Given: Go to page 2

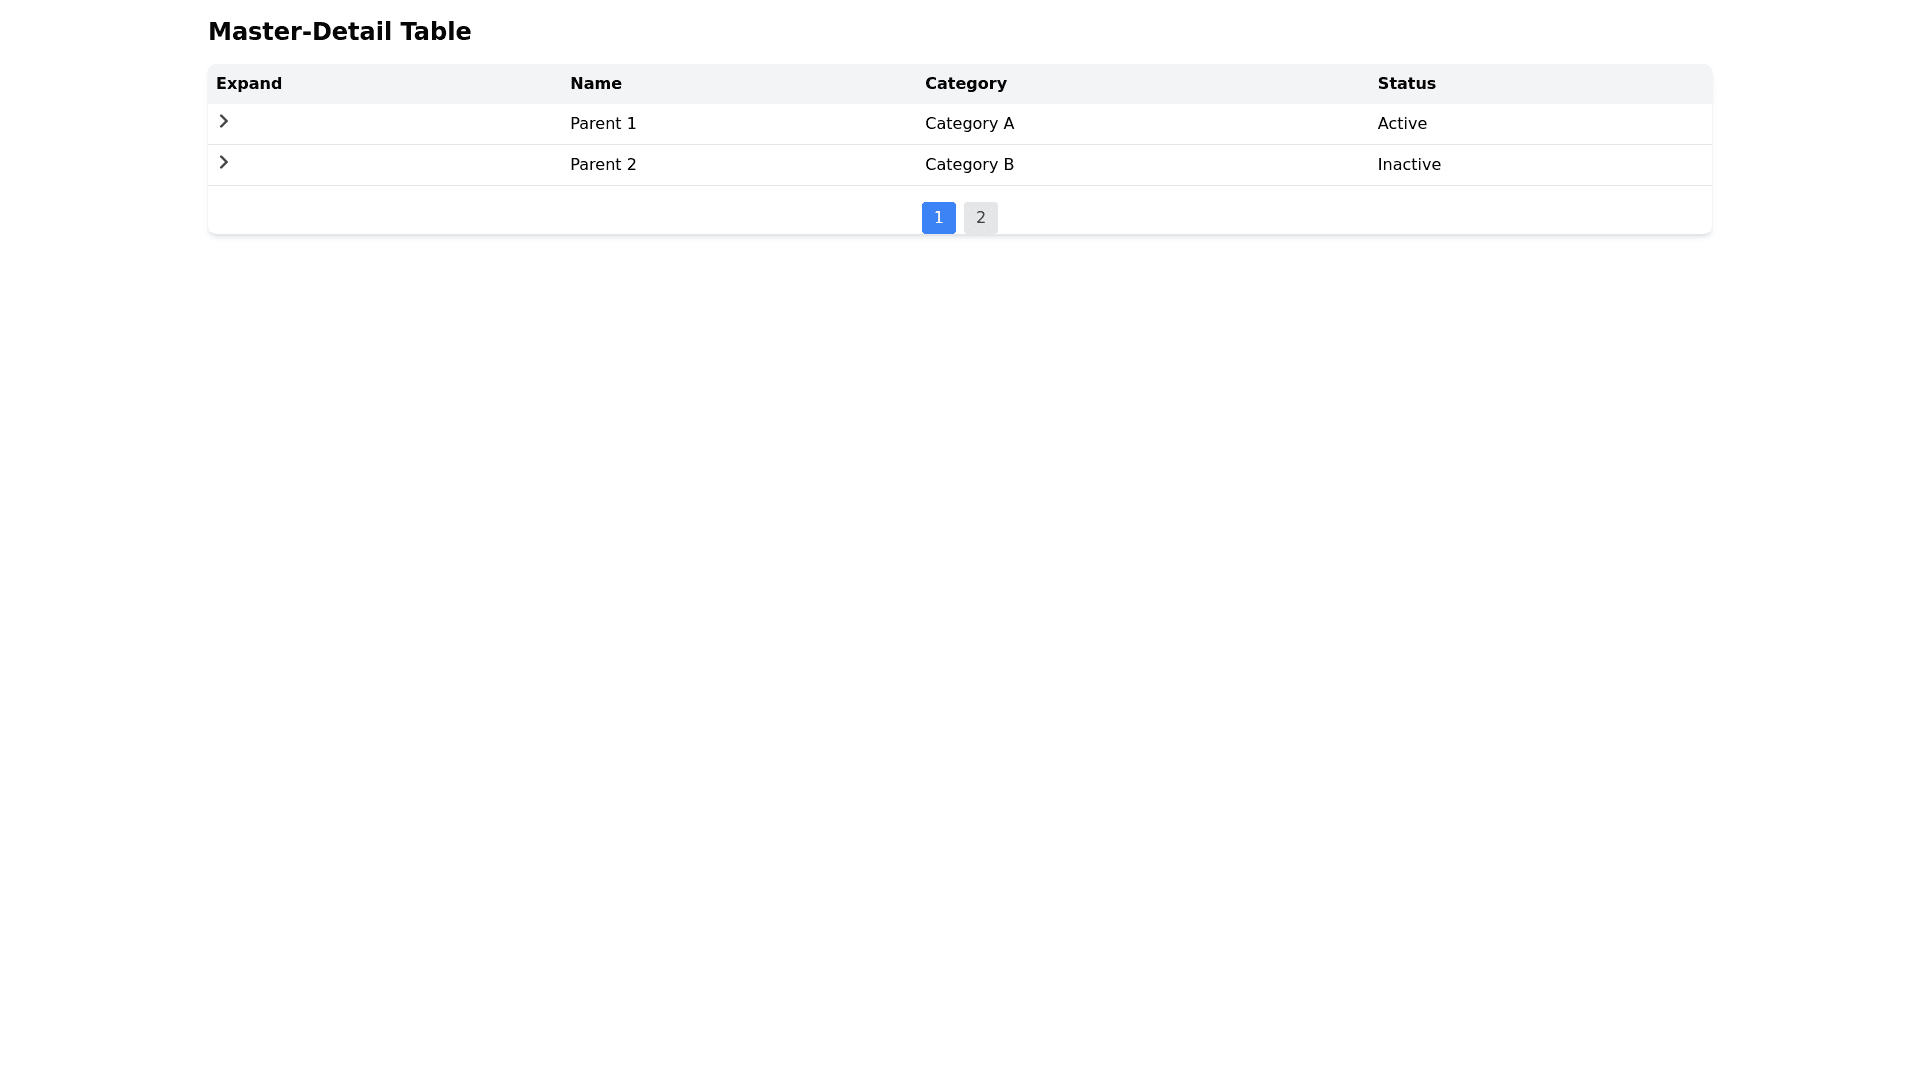Looking at the screenshot, I should point(980,218).
